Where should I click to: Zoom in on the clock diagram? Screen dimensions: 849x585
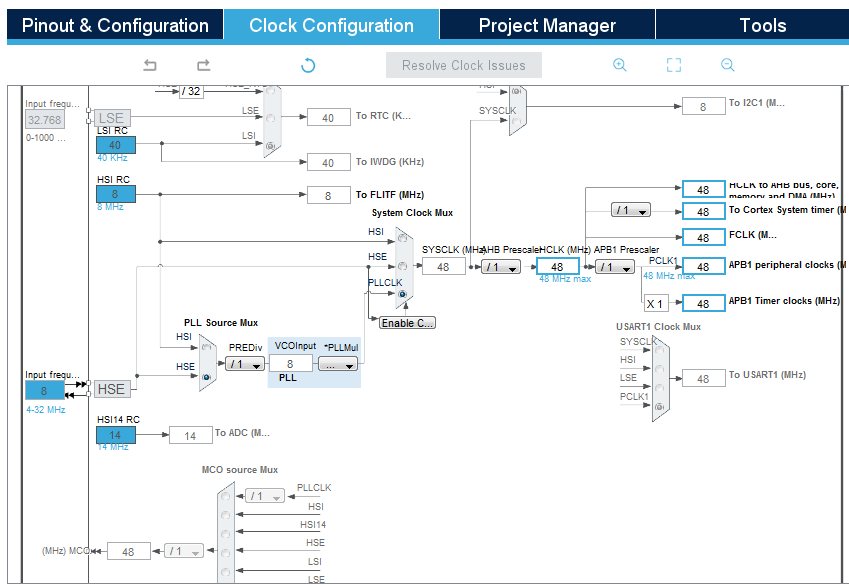619,65
